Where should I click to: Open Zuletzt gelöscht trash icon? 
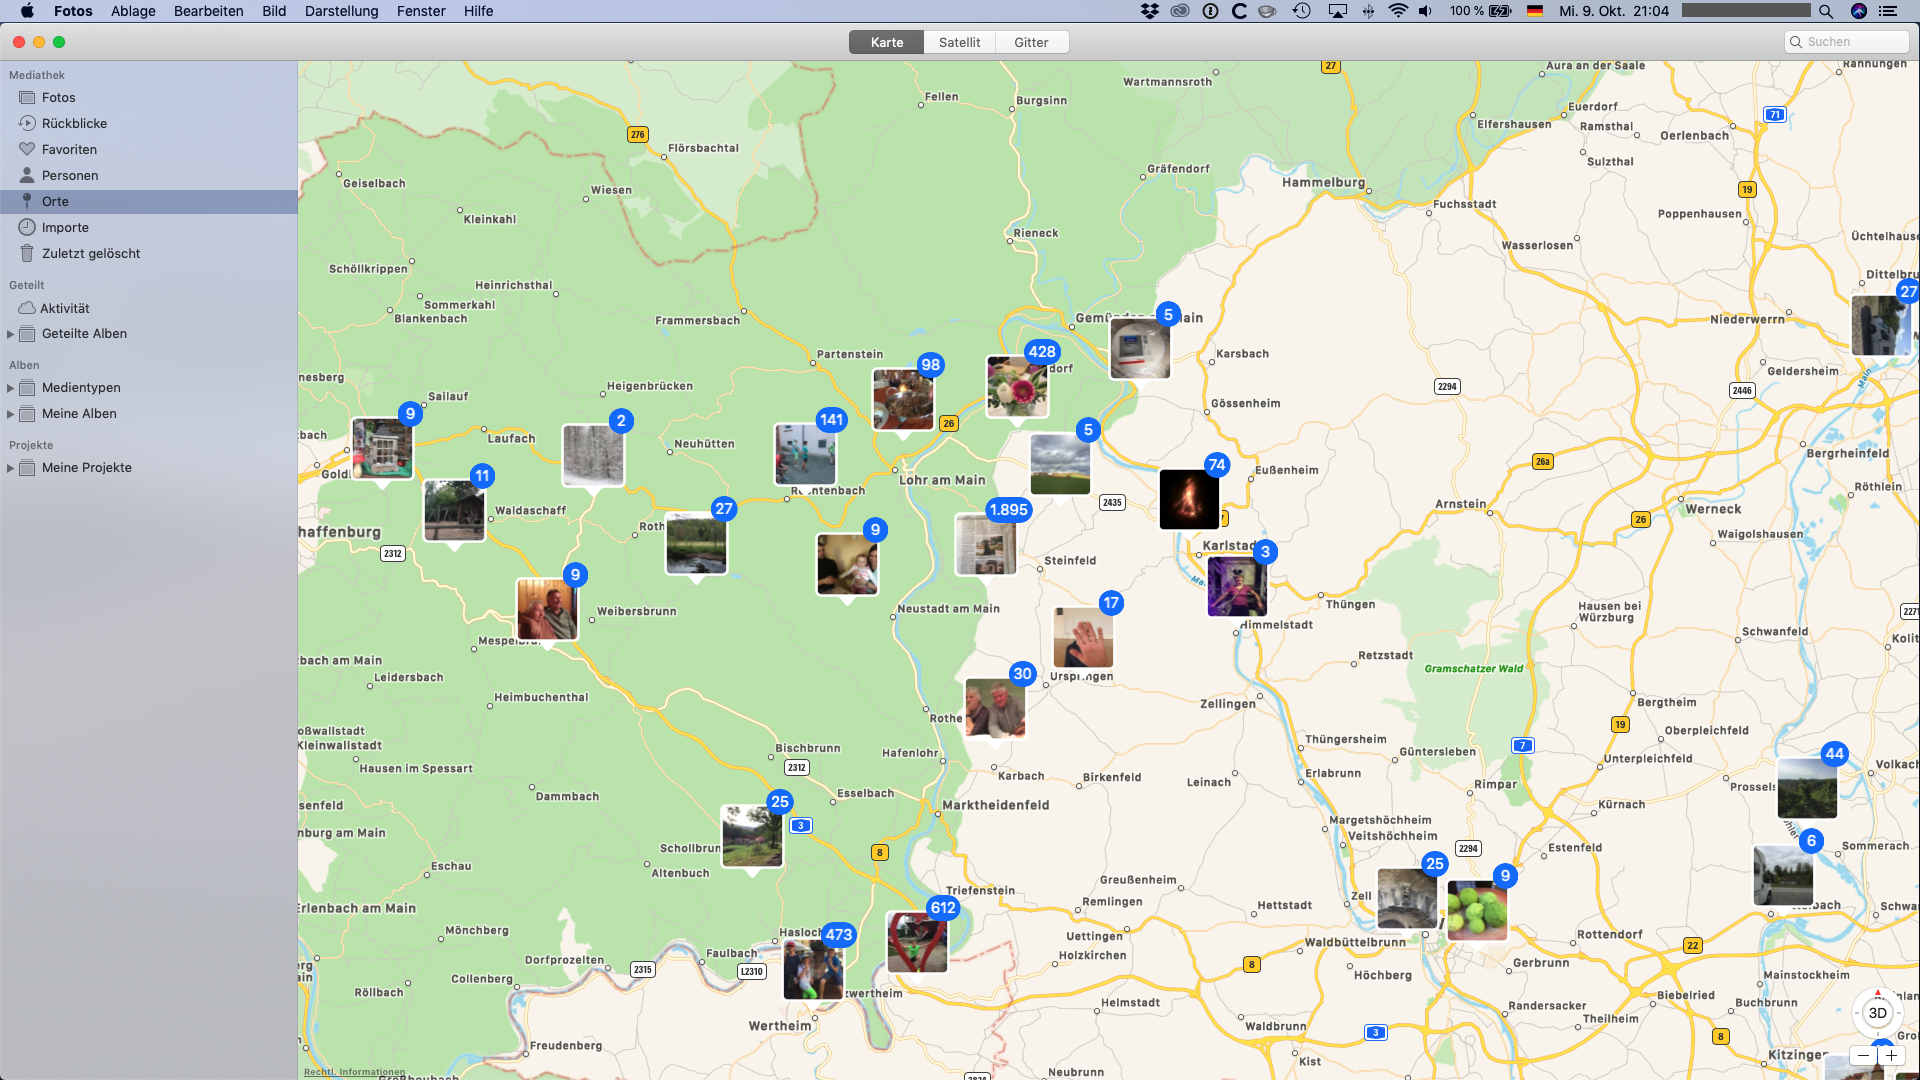(x=27, y=253)
